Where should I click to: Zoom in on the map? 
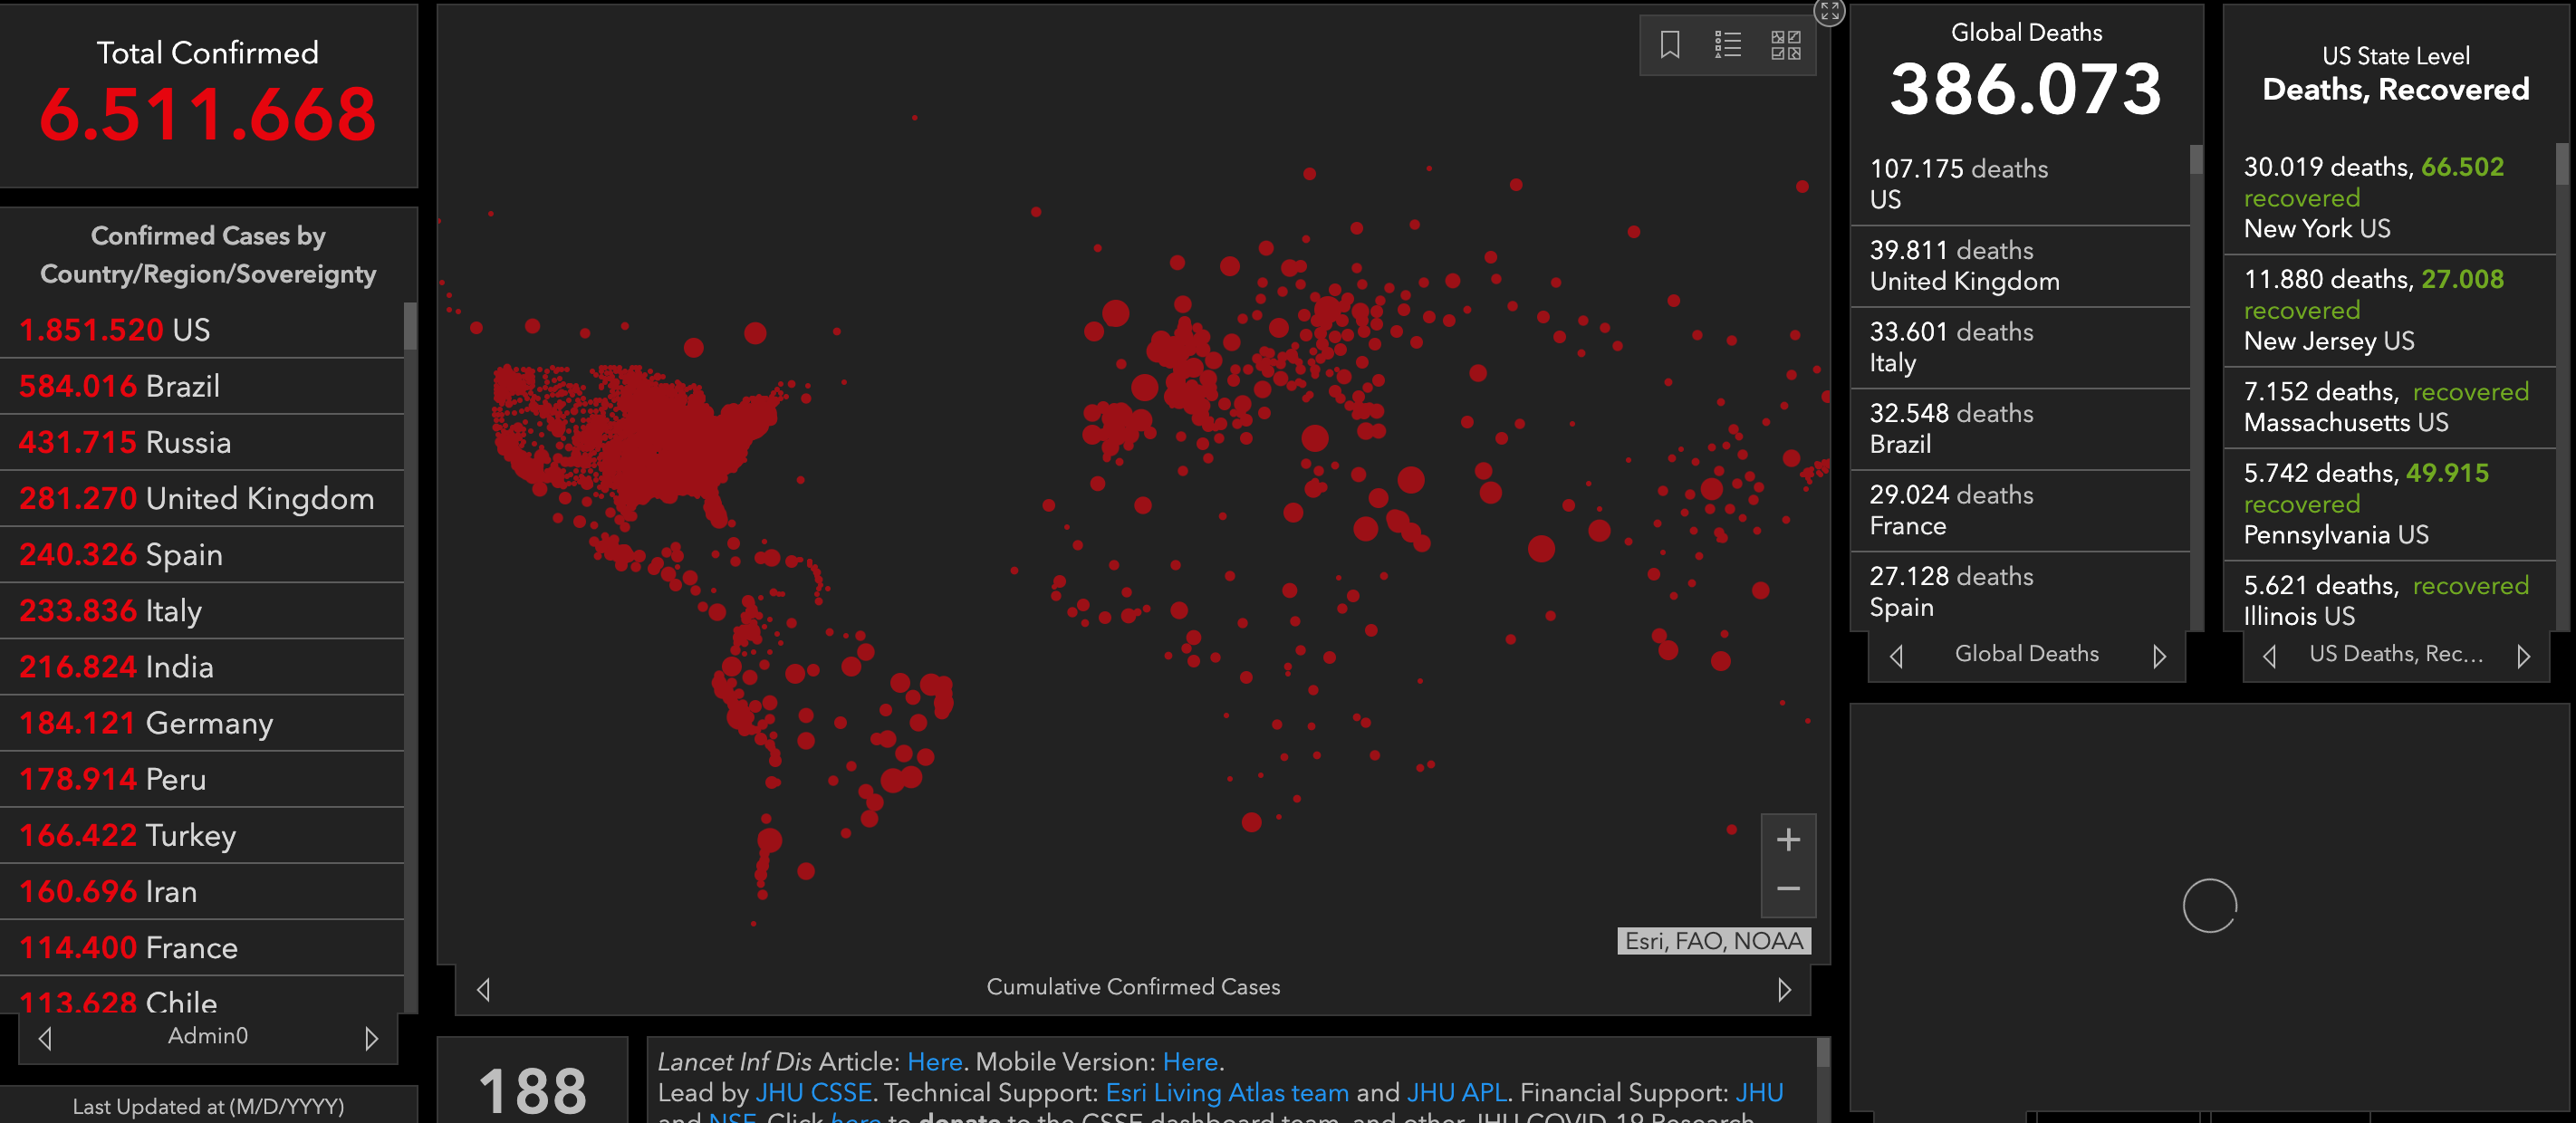coord(1788,840)
